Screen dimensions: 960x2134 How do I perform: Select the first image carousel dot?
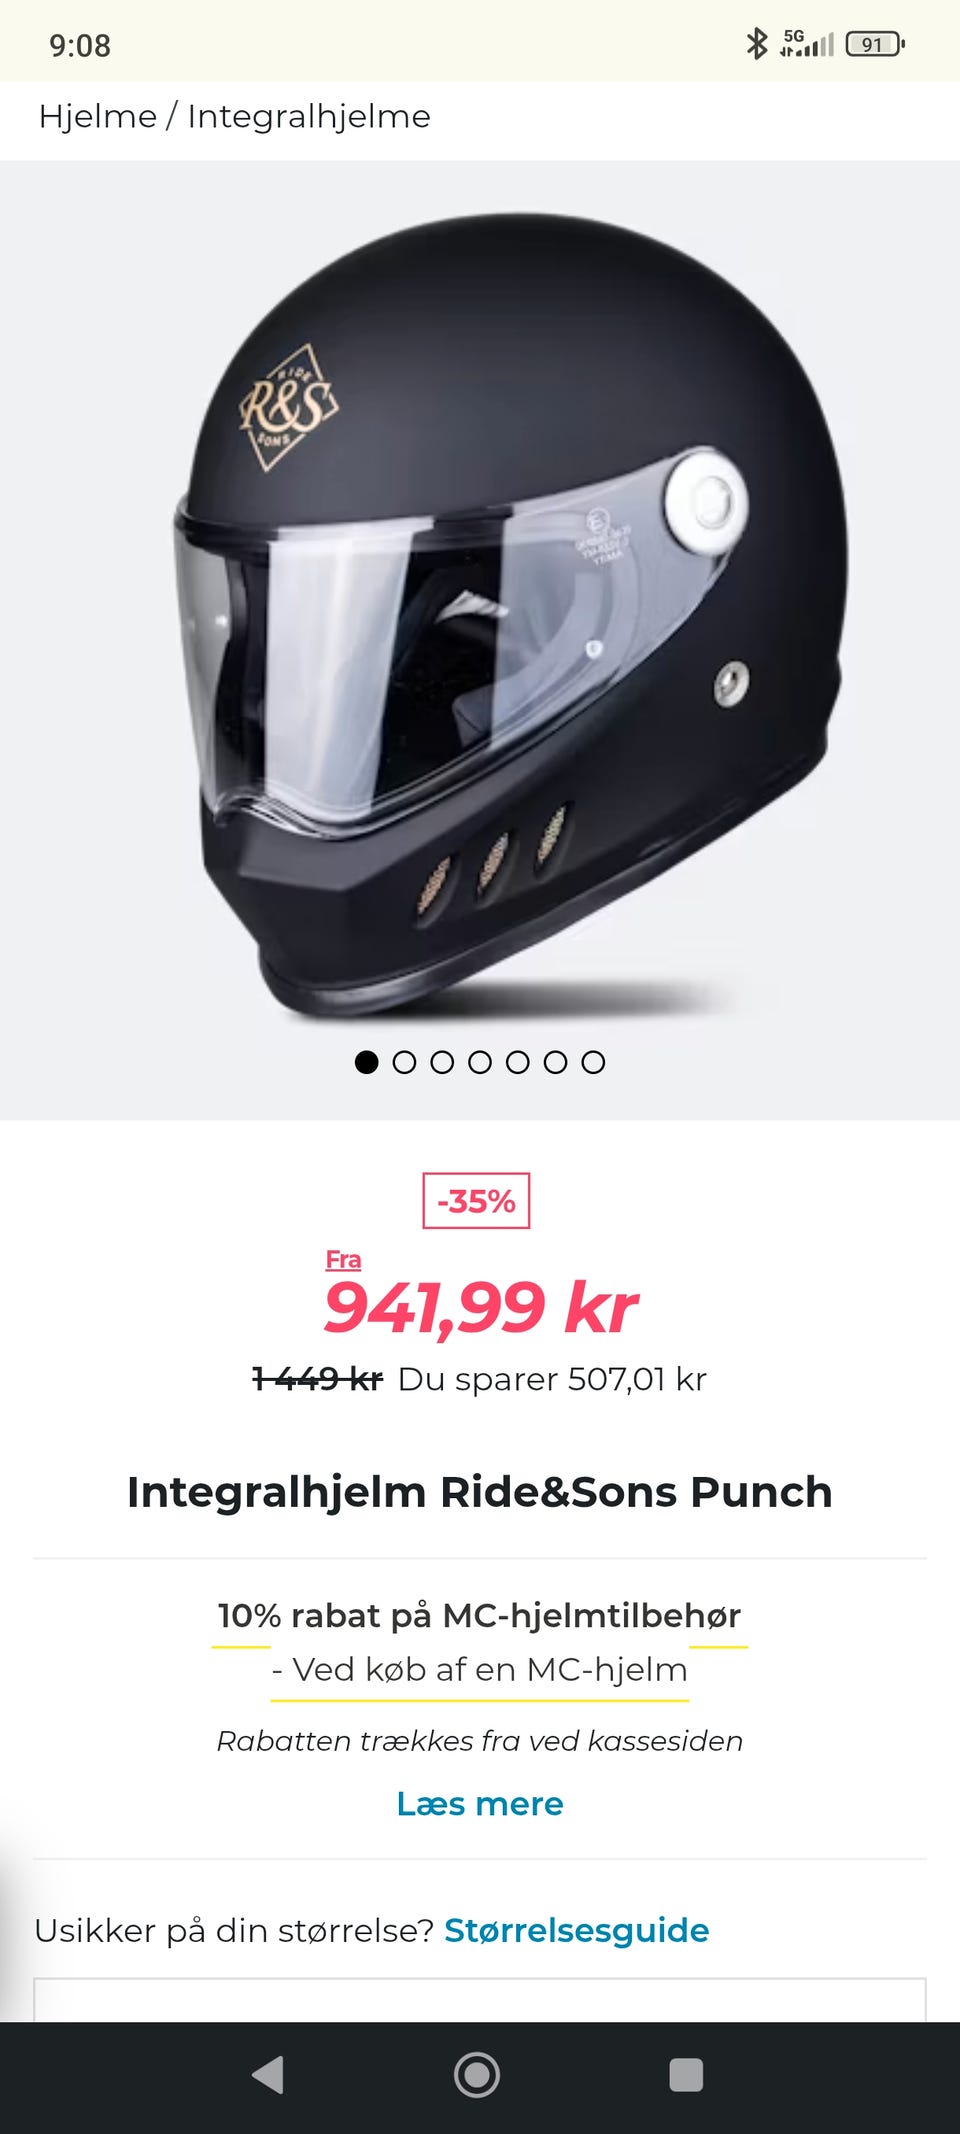tap(367, 1062)
